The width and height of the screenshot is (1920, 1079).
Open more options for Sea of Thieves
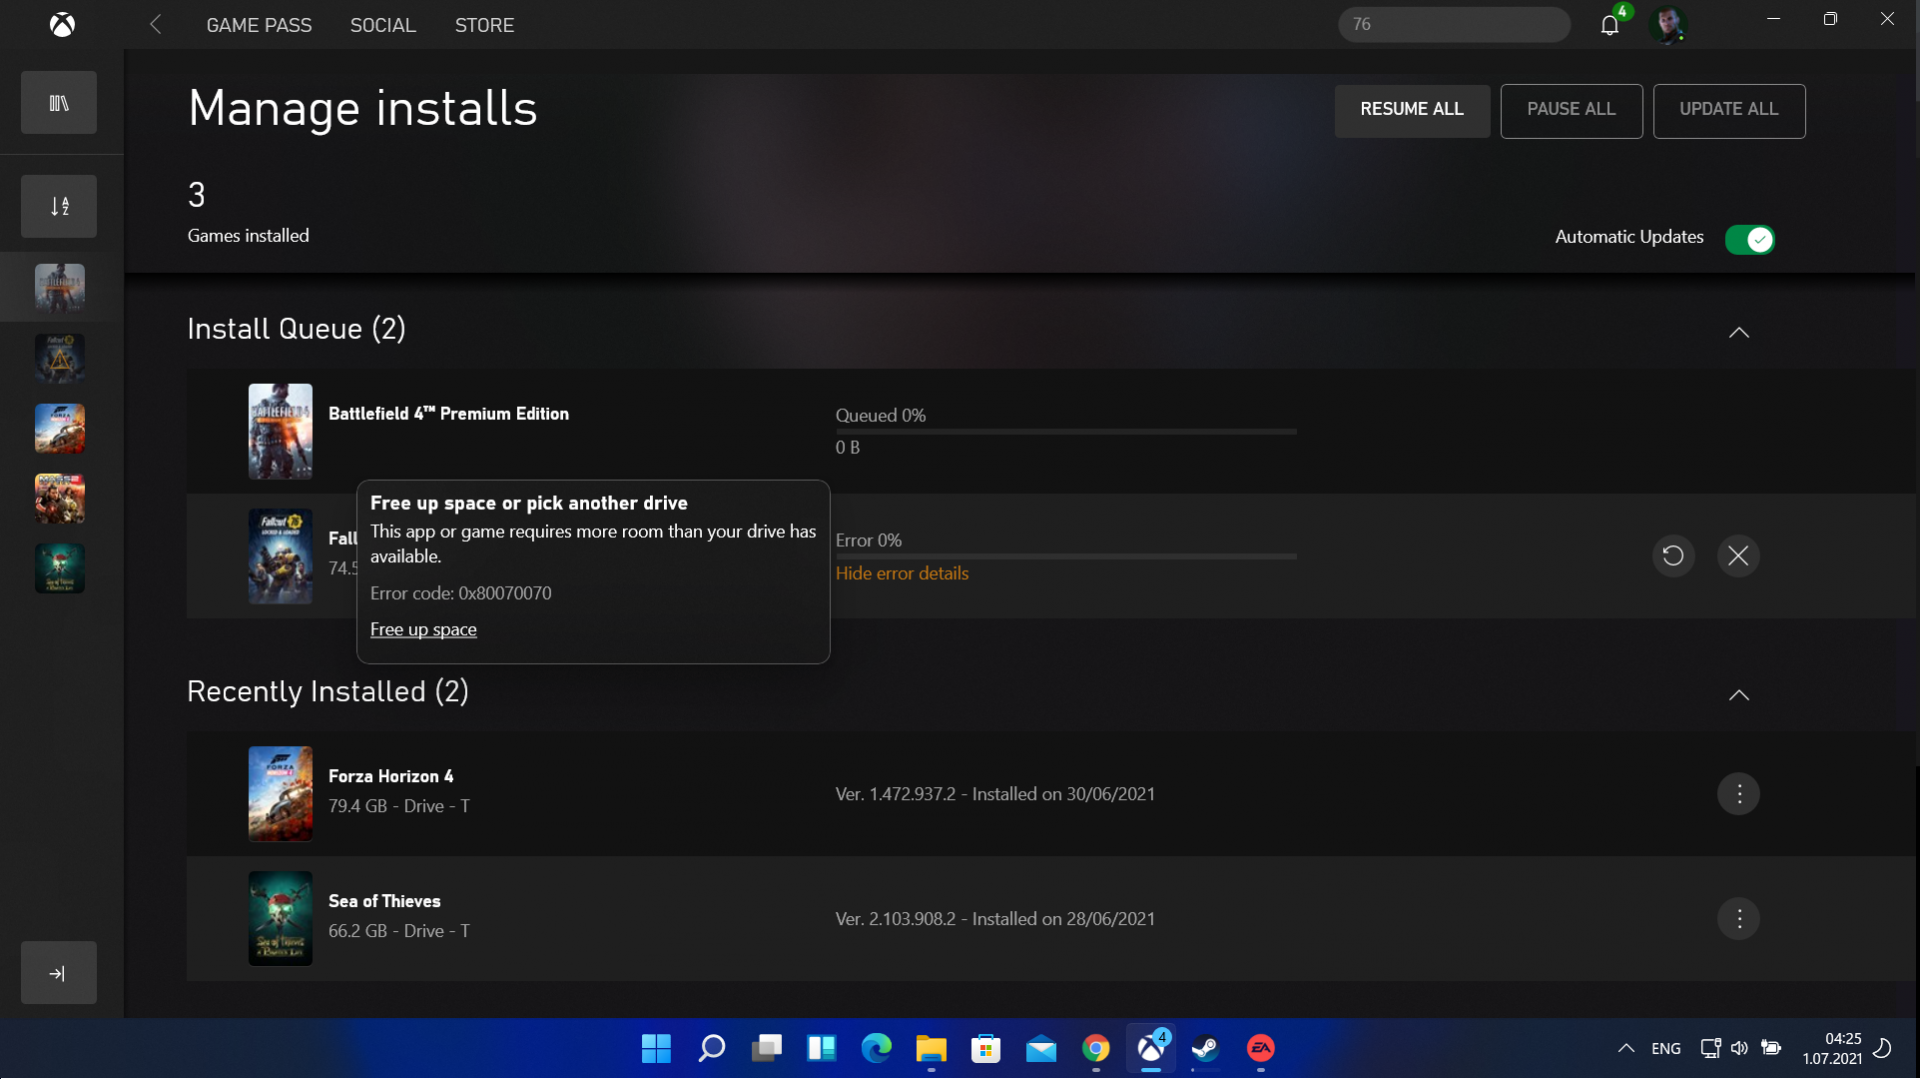(1739, 919)
